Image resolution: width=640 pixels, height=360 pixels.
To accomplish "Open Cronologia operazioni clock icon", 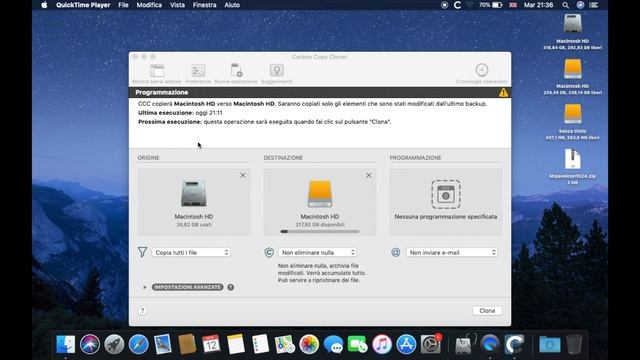I will (482, 70).
